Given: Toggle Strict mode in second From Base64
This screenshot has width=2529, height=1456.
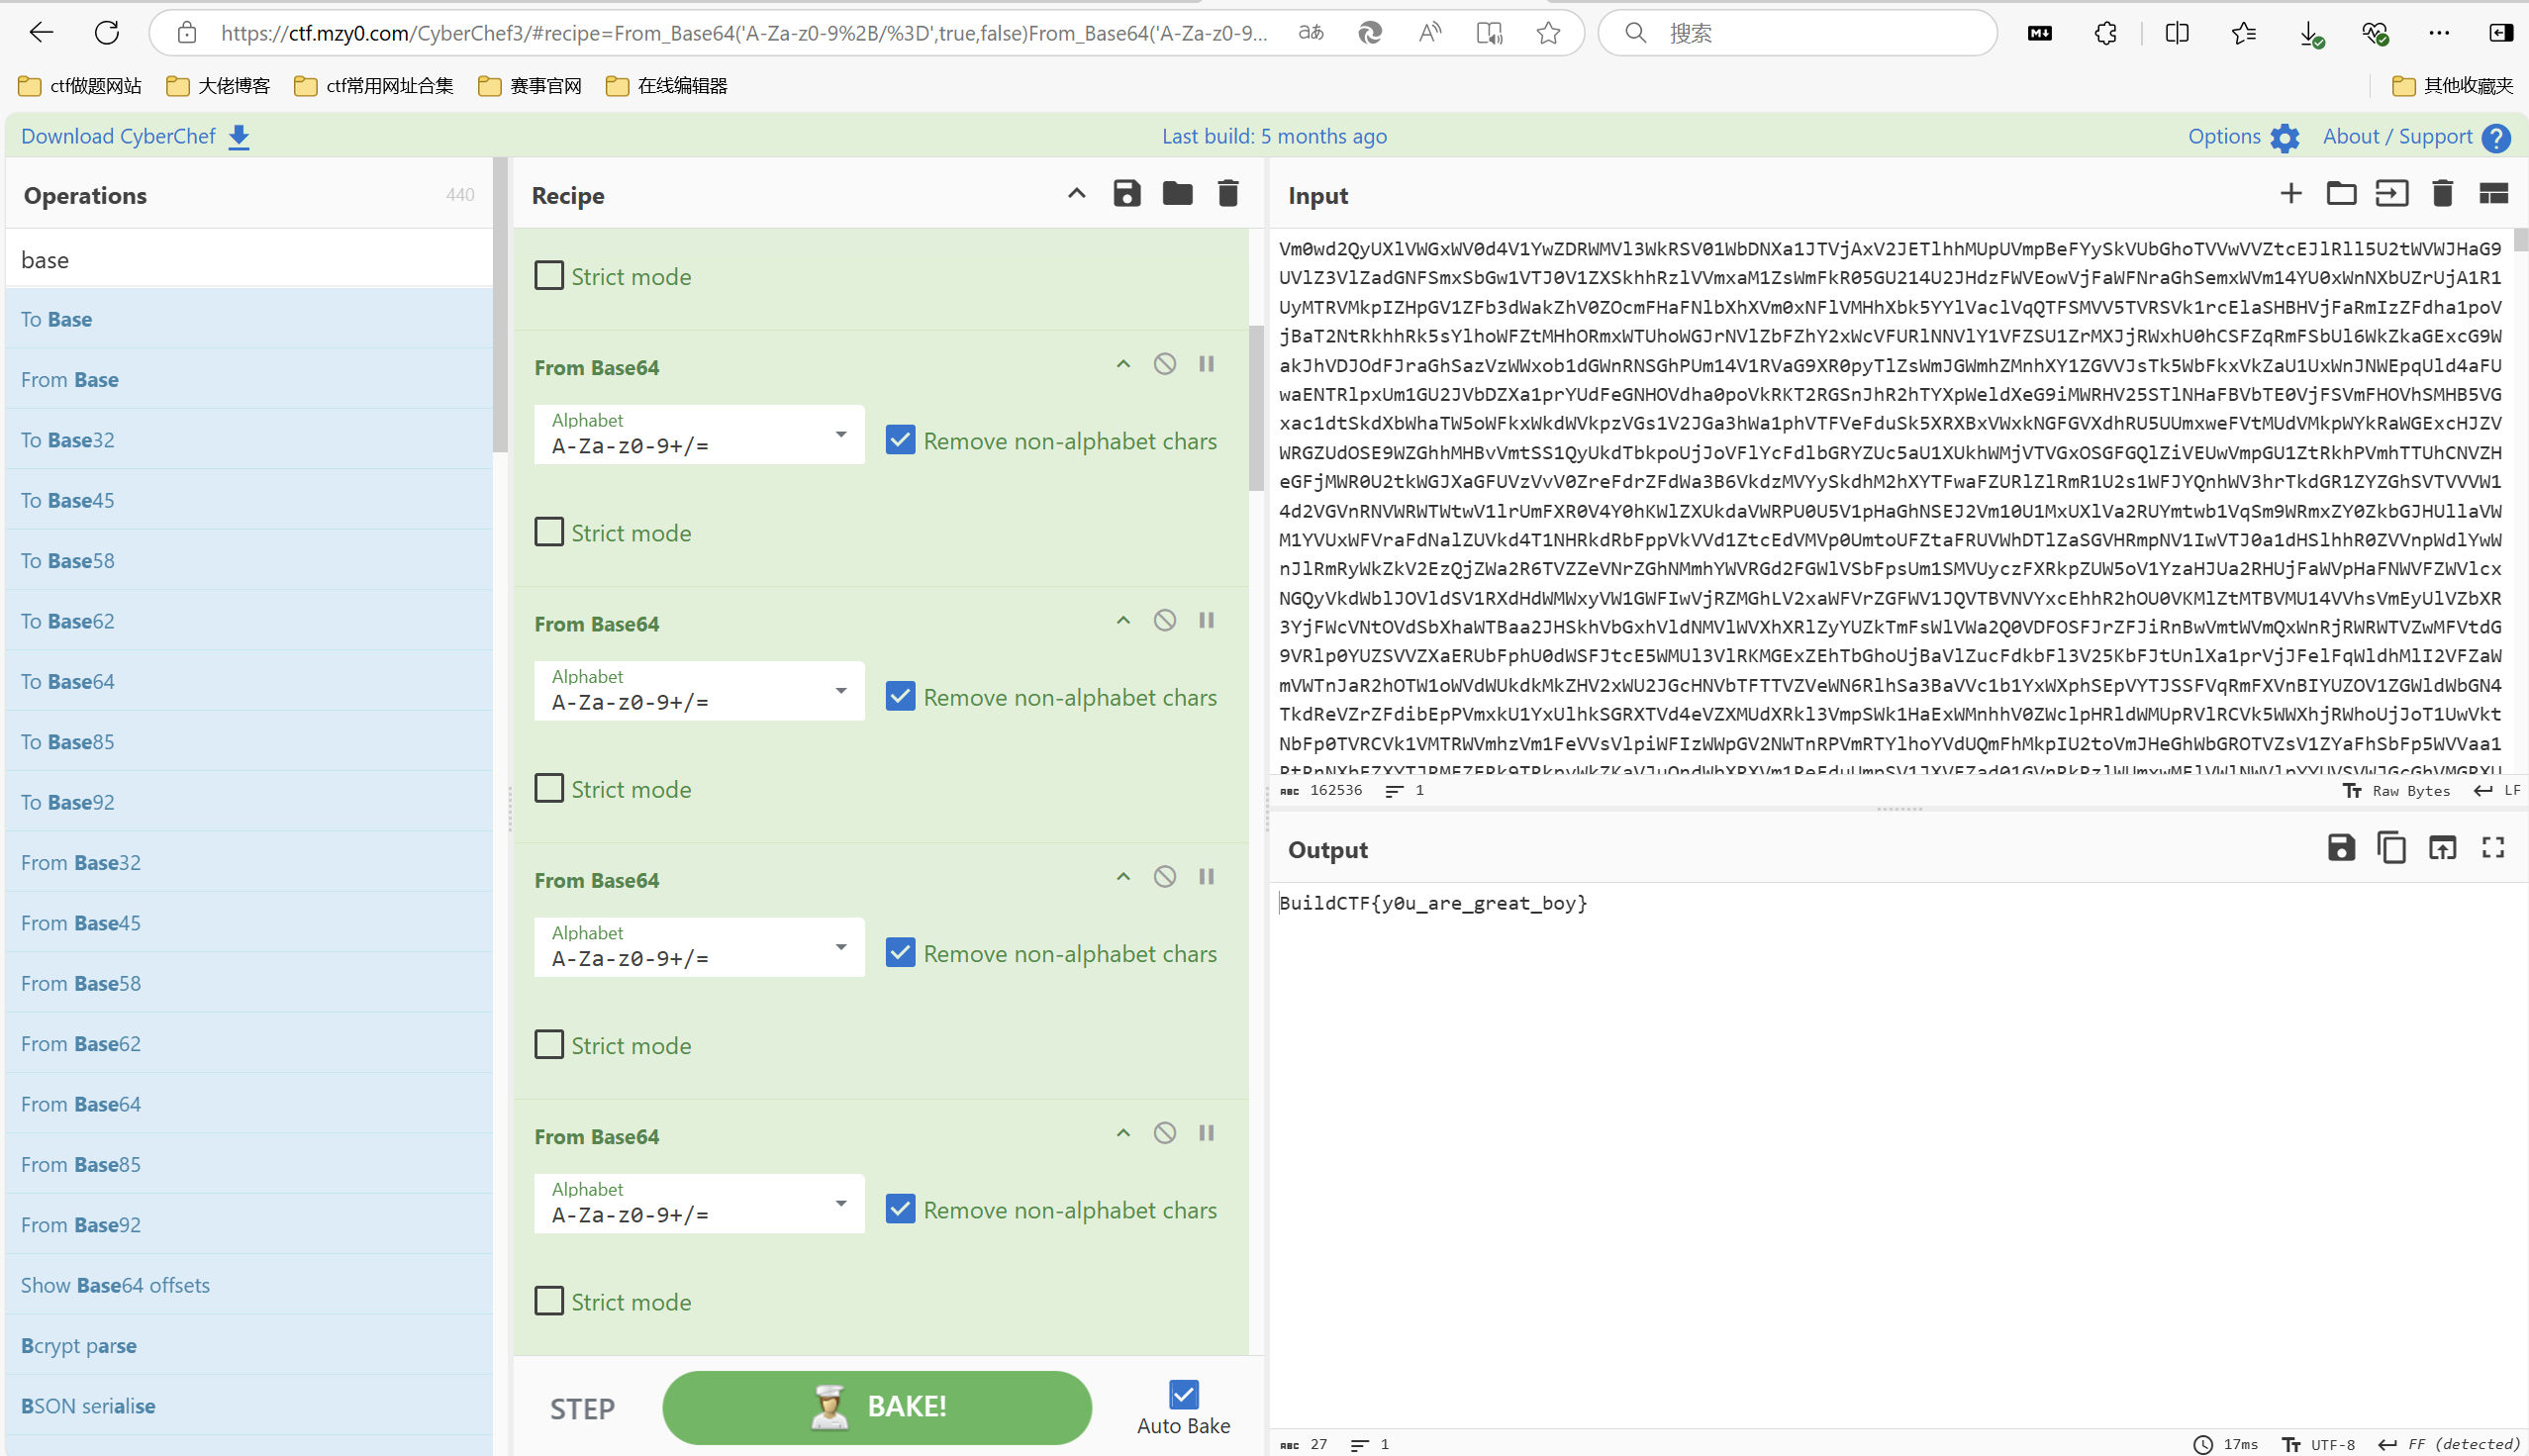Looking at the screenshot, I should tap(549, 788).
